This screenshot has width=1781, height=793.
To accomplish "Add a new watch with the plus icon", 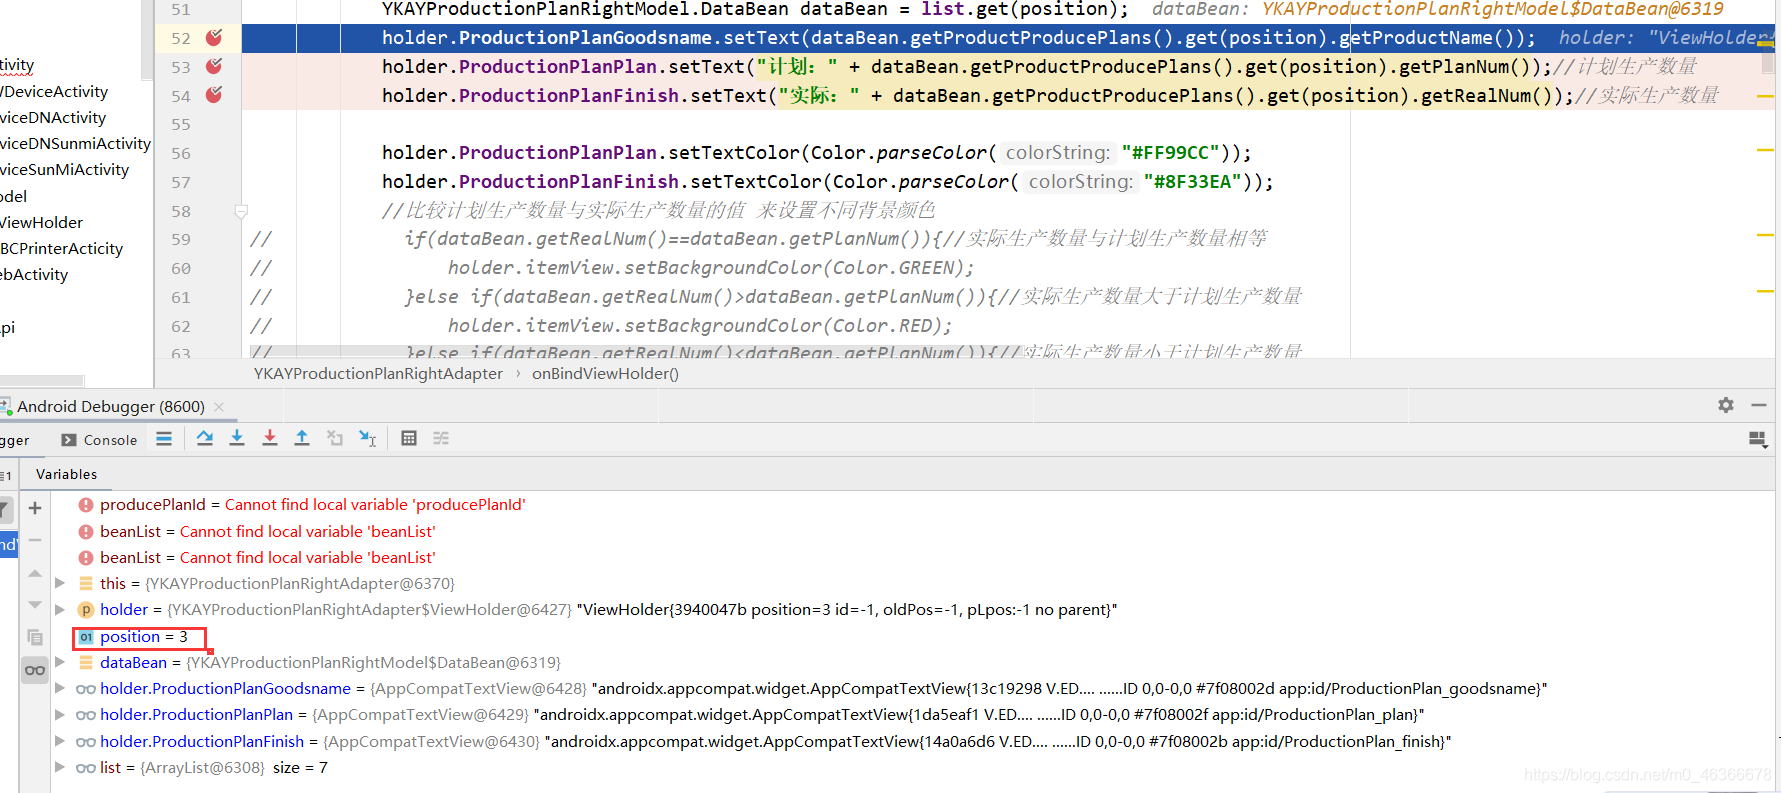I will pos(35,508).
